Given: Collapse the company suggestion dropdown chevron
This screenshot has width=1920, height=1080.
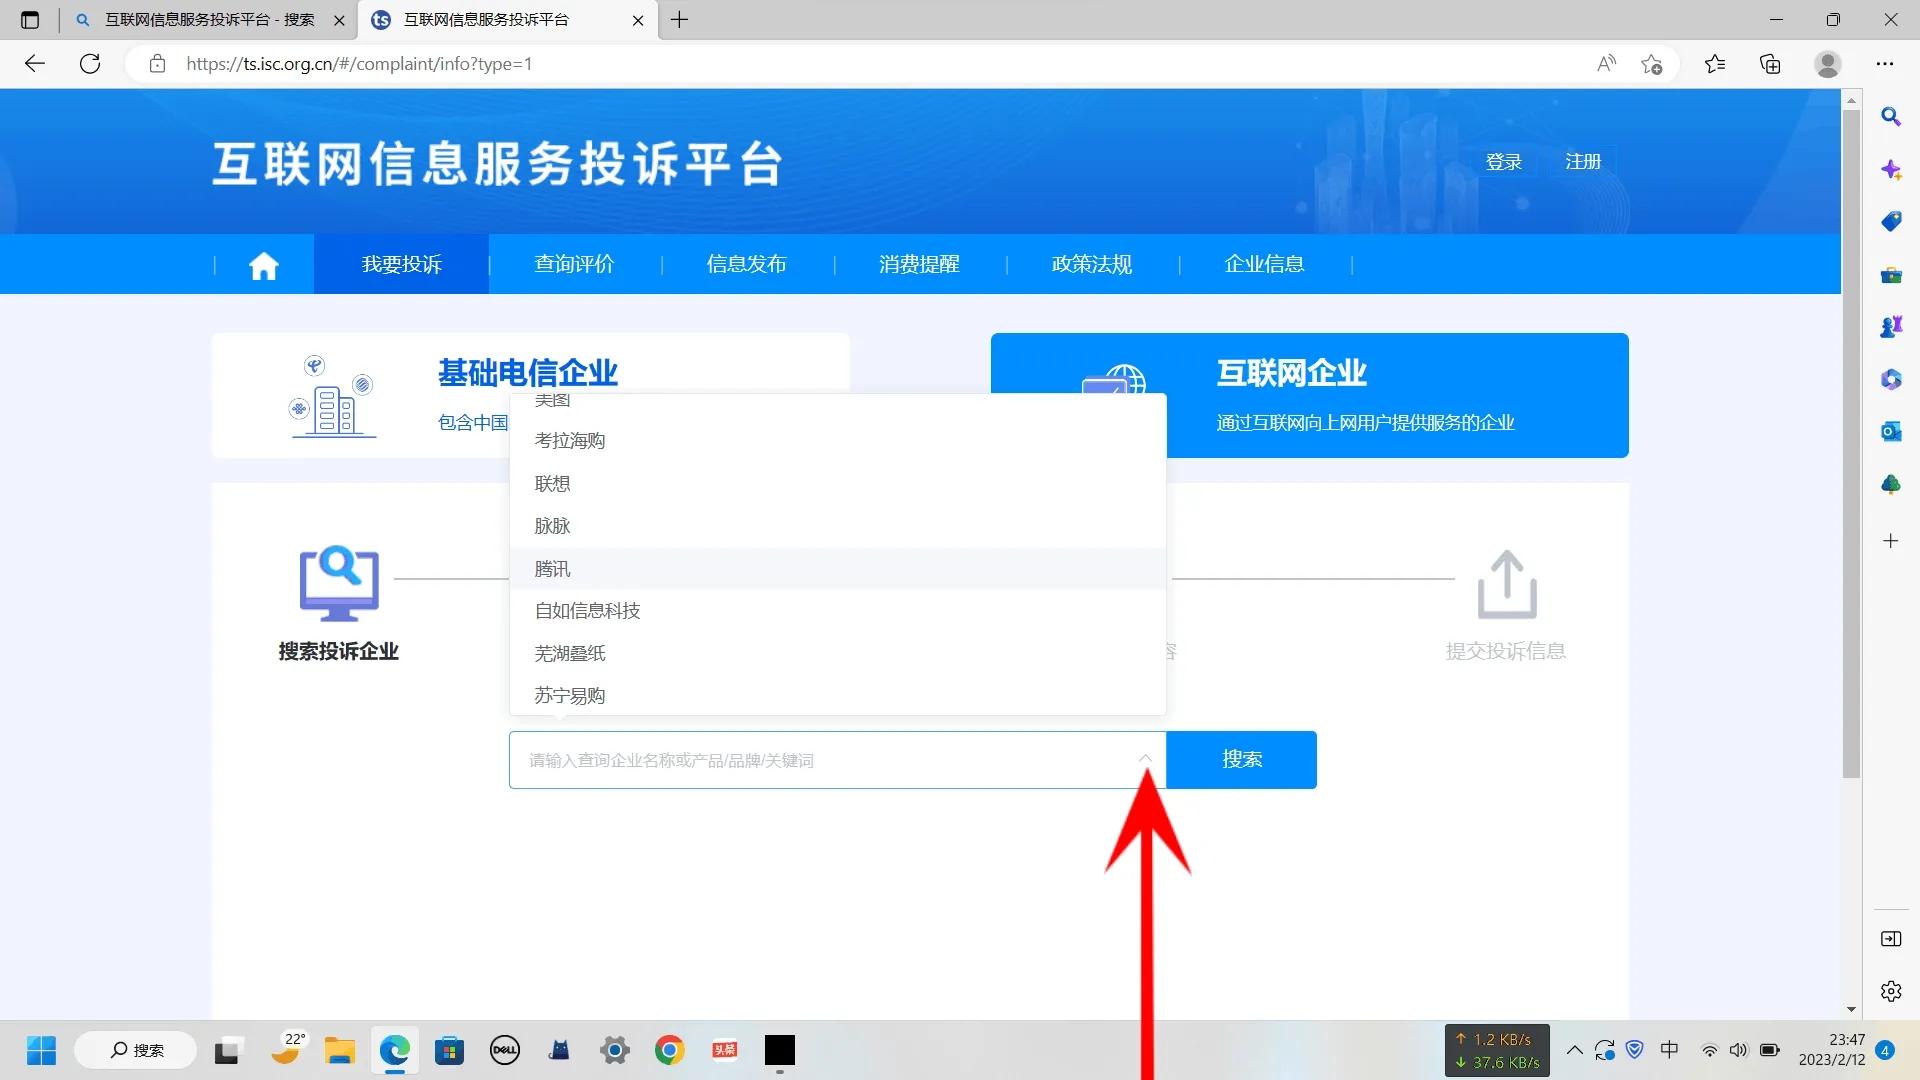Looking at the screenshot, I should [1146, 760].
